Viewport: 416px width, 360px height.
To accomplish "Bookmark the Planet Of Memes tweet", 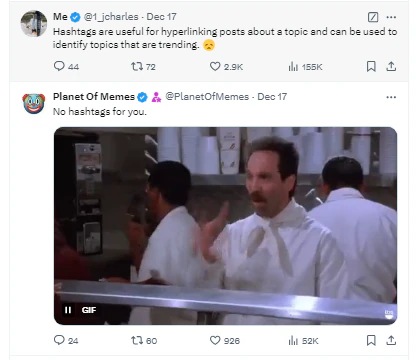I will (371, 340).
